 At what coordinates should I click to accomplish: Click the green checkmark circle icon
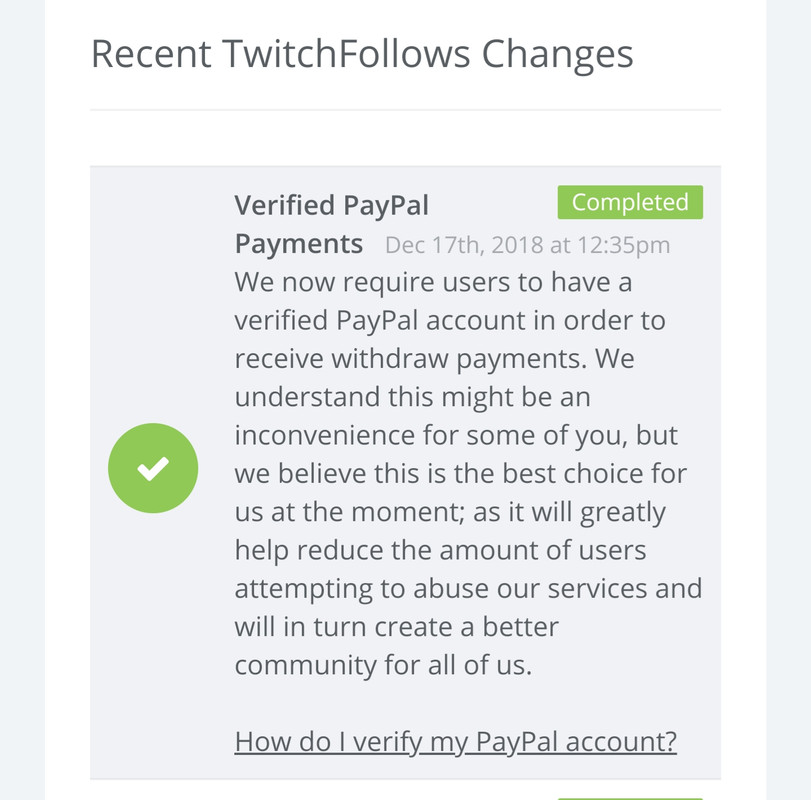coord(153,468)
